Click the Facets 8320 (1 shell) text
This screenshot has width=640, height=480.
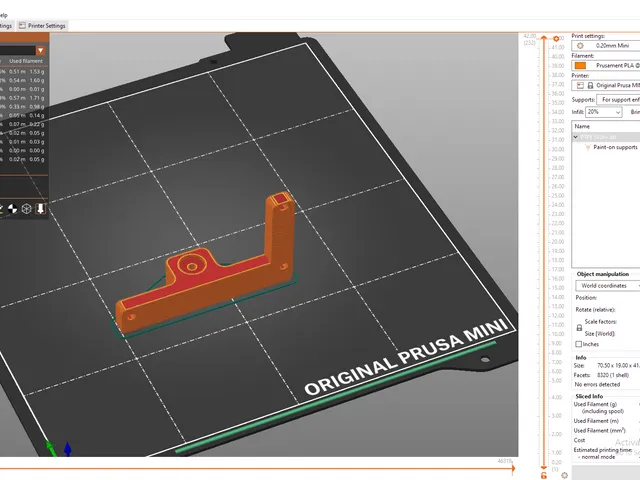[601, 375]
